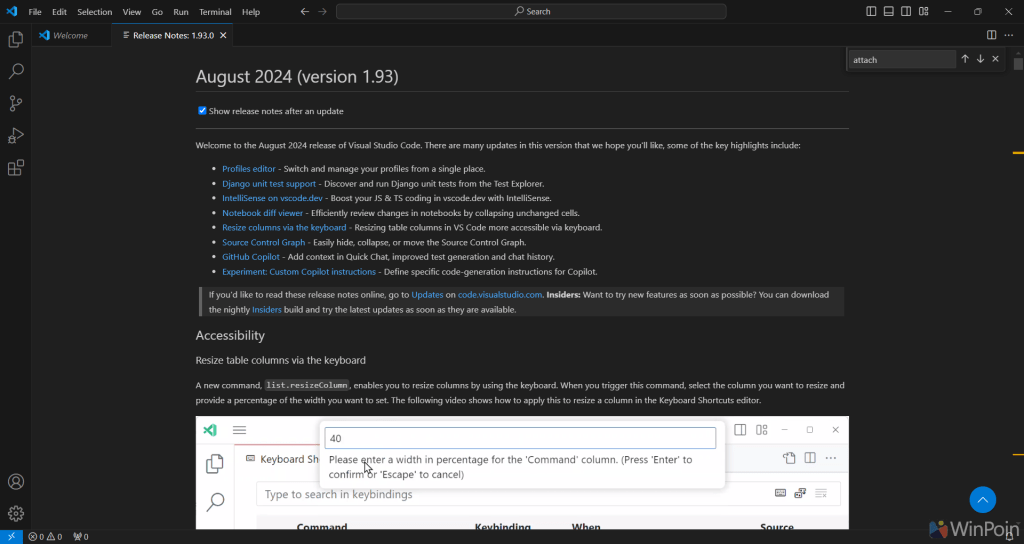Open the Customize Layout icon
The height and width of the screenshot is (544, 1024).
click(x=923, y=12)
